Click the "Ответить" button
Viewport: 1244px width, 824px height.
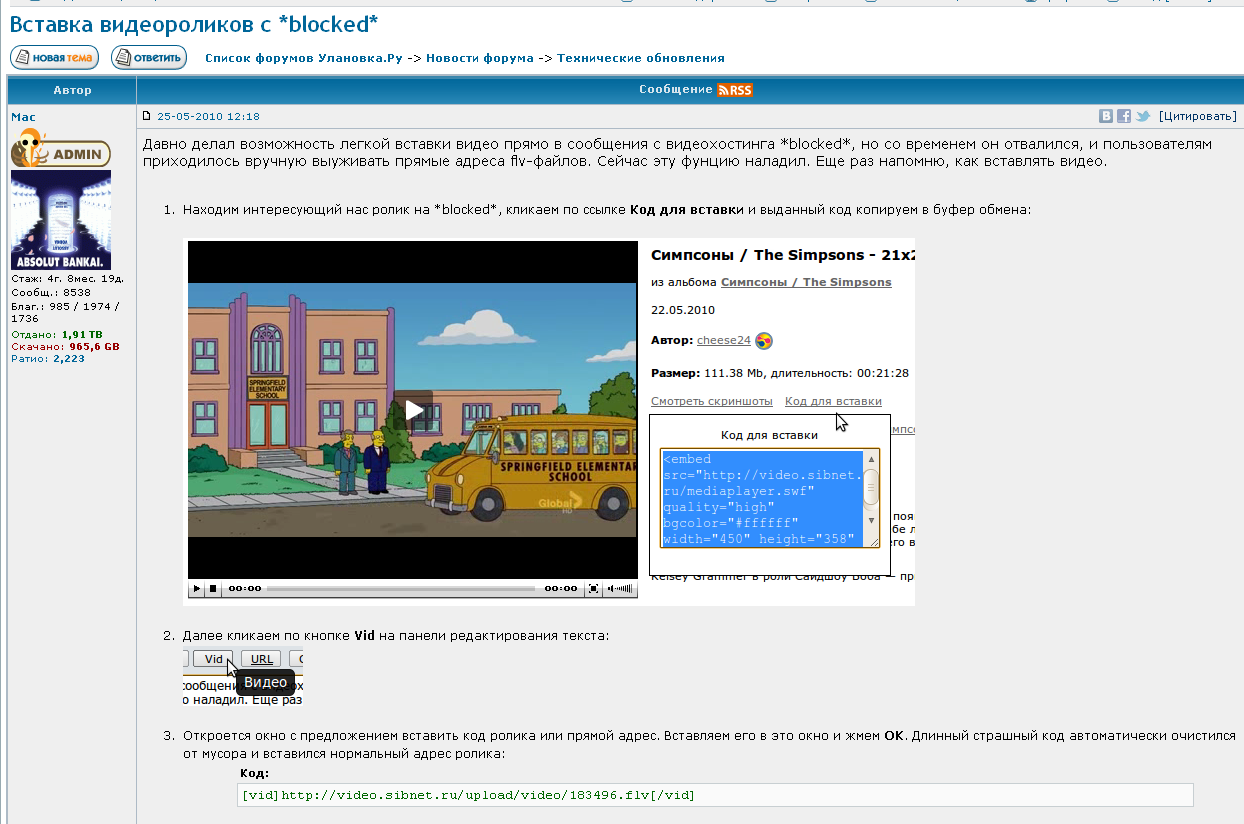coord(148,57)
